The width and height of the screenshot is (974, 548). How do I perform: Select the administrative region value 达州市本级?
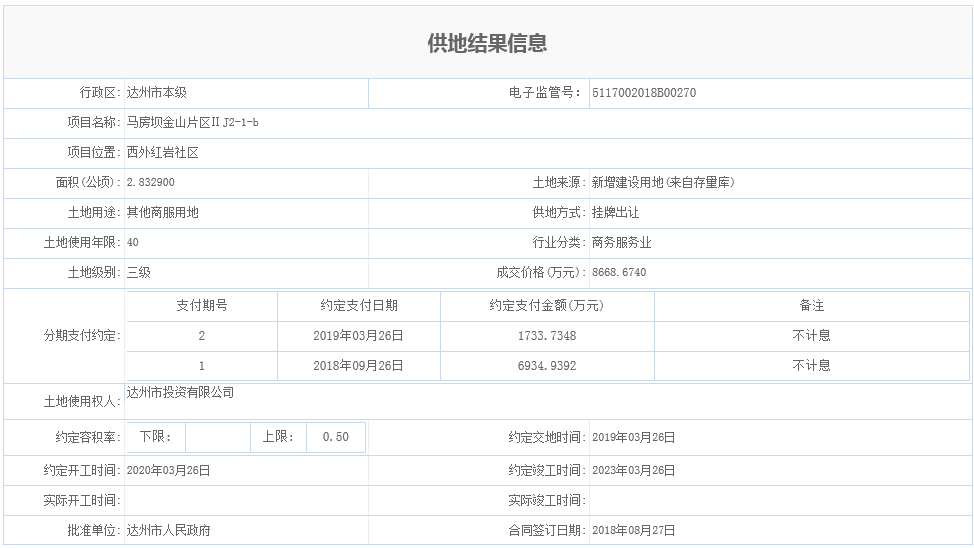click(x=157, y=93)
